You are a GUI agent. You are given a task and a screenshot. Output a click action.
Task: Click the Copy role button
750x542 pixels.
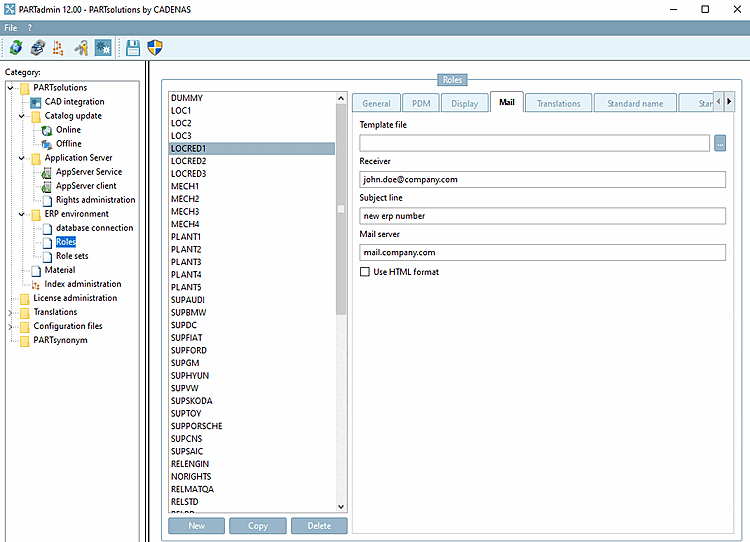coord(257,526)
